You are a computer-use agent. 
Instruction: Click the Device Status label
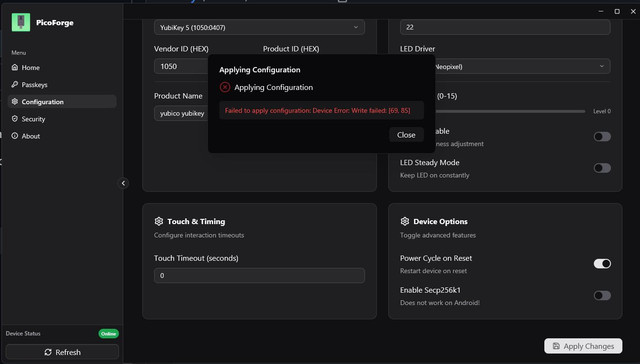point(23,334)
